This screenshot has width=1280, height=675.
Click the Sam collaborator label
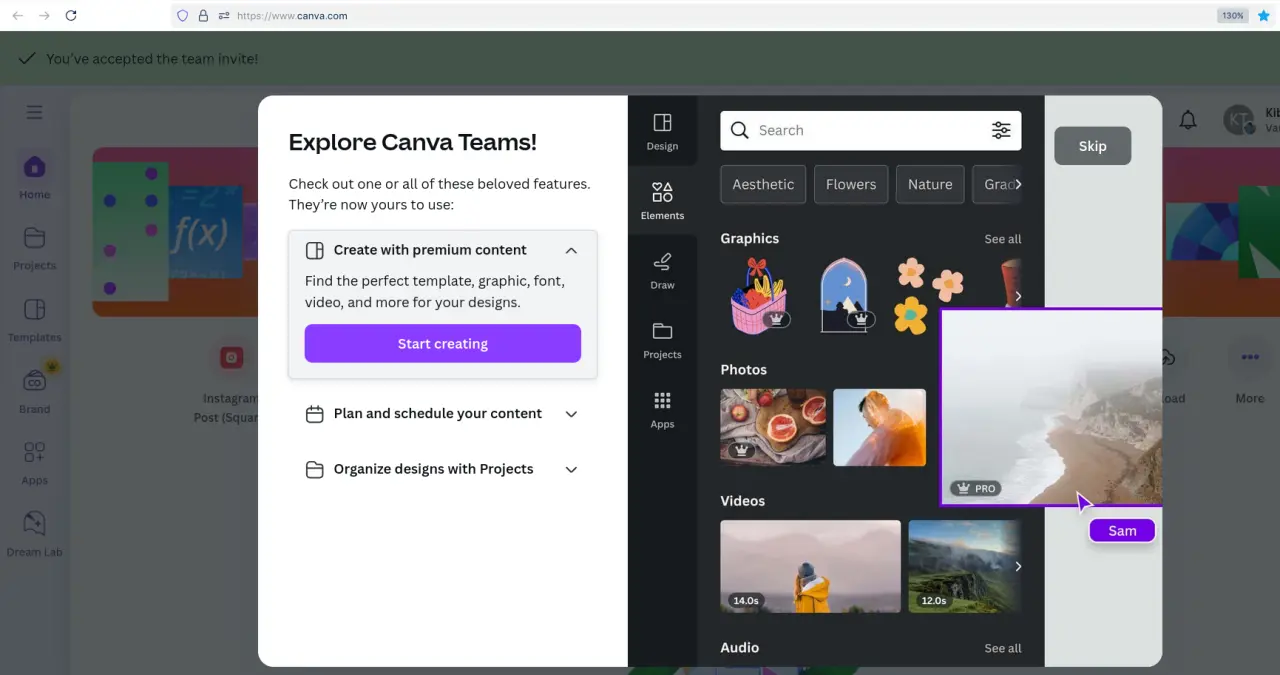click(1122, 531)
